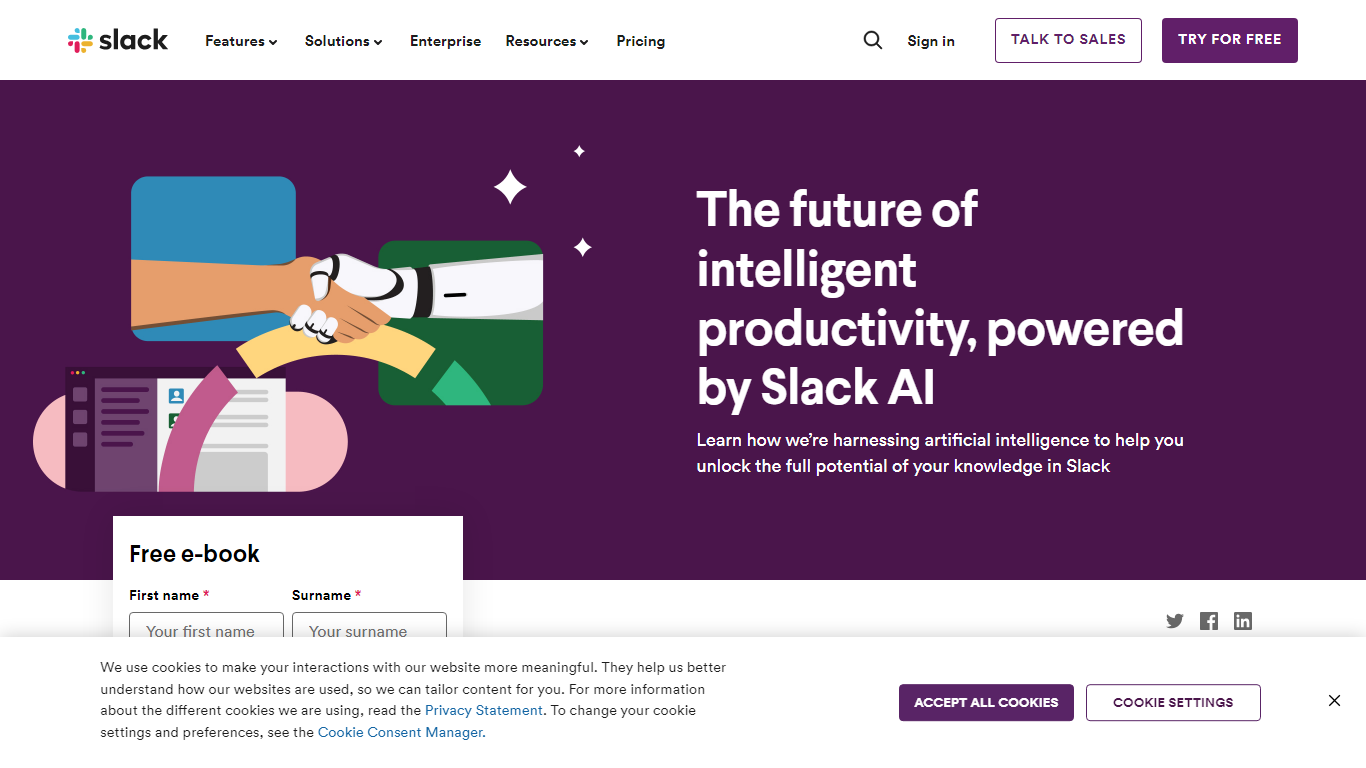Open the TALK TO SALES button
The height and width of the screenshot is (768, 1366).
[1068, 40]
